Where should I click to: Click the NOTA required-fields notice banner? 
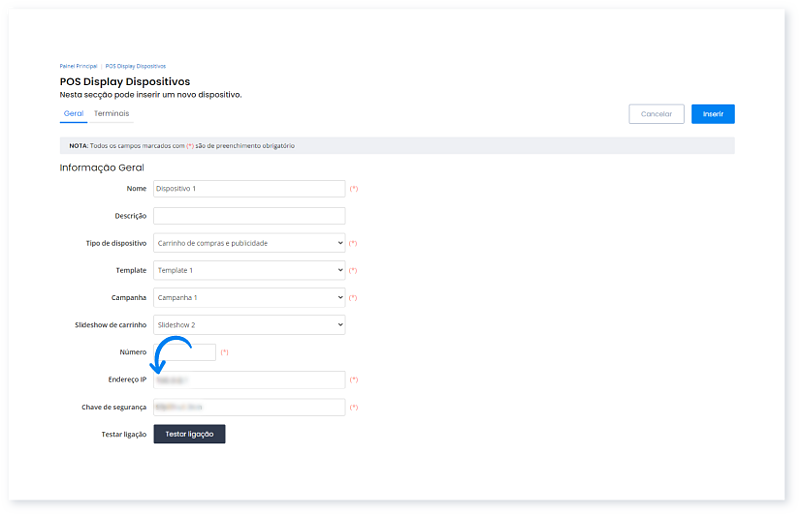[x=397, y=146]
